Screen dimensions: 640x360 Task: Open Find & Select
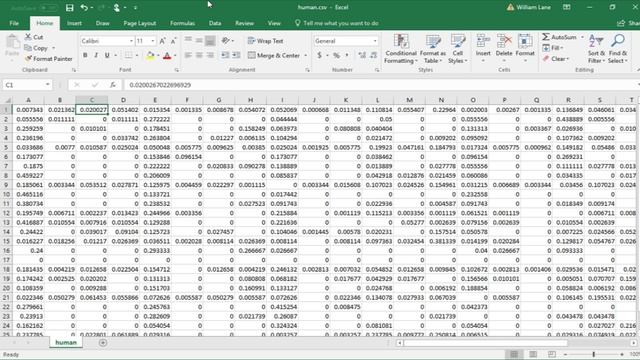618,49
